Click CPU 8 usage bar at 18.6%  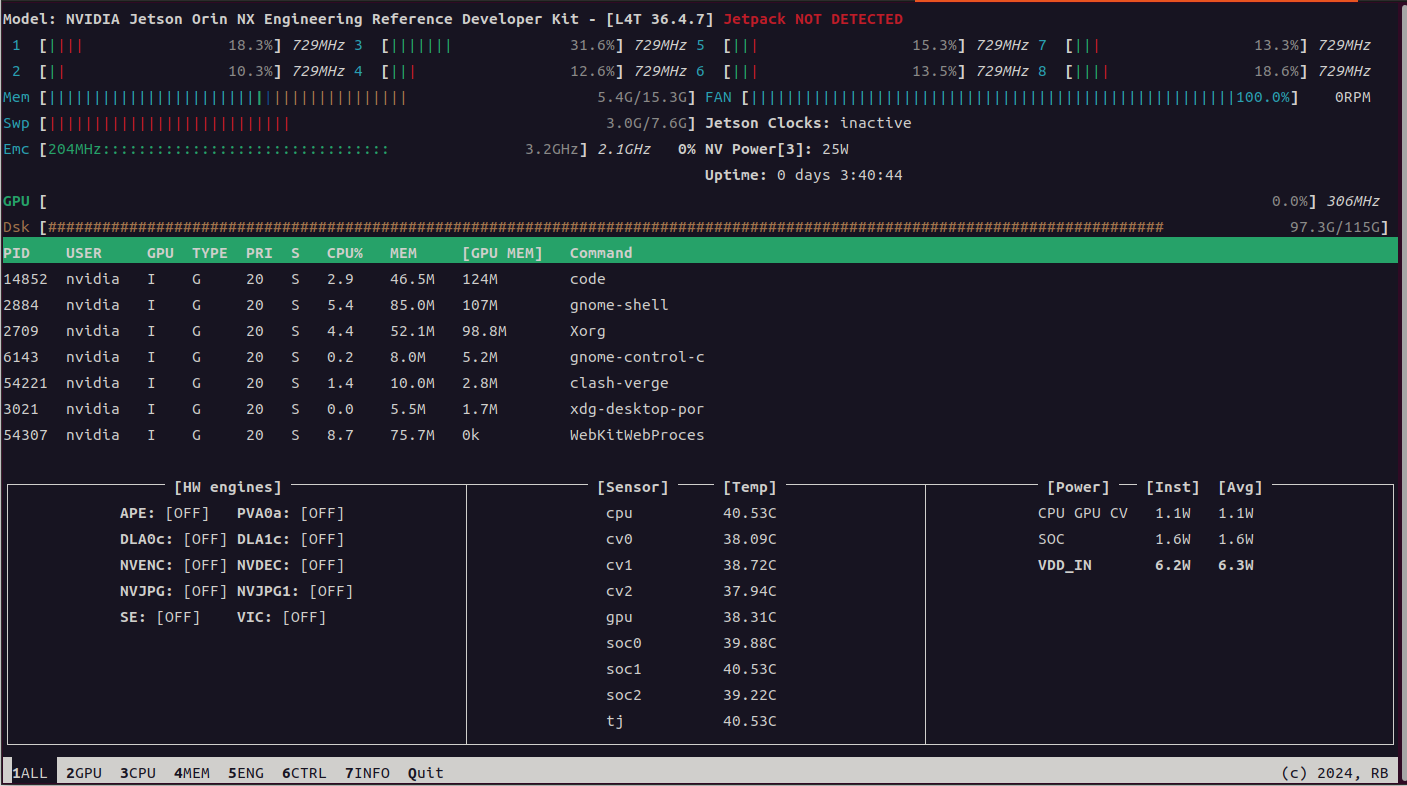coord(1188,71)
